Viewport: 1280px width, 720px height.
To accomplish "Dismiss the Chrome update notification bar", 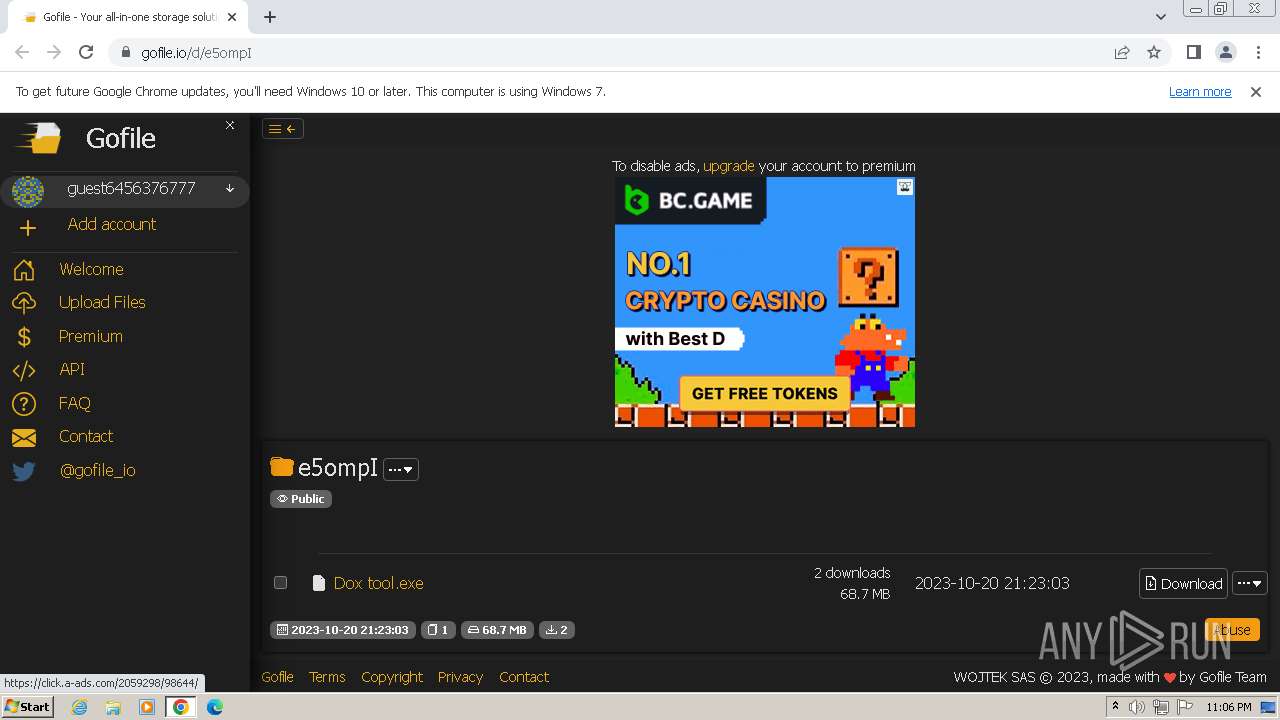I will [x=1256, y=91].
